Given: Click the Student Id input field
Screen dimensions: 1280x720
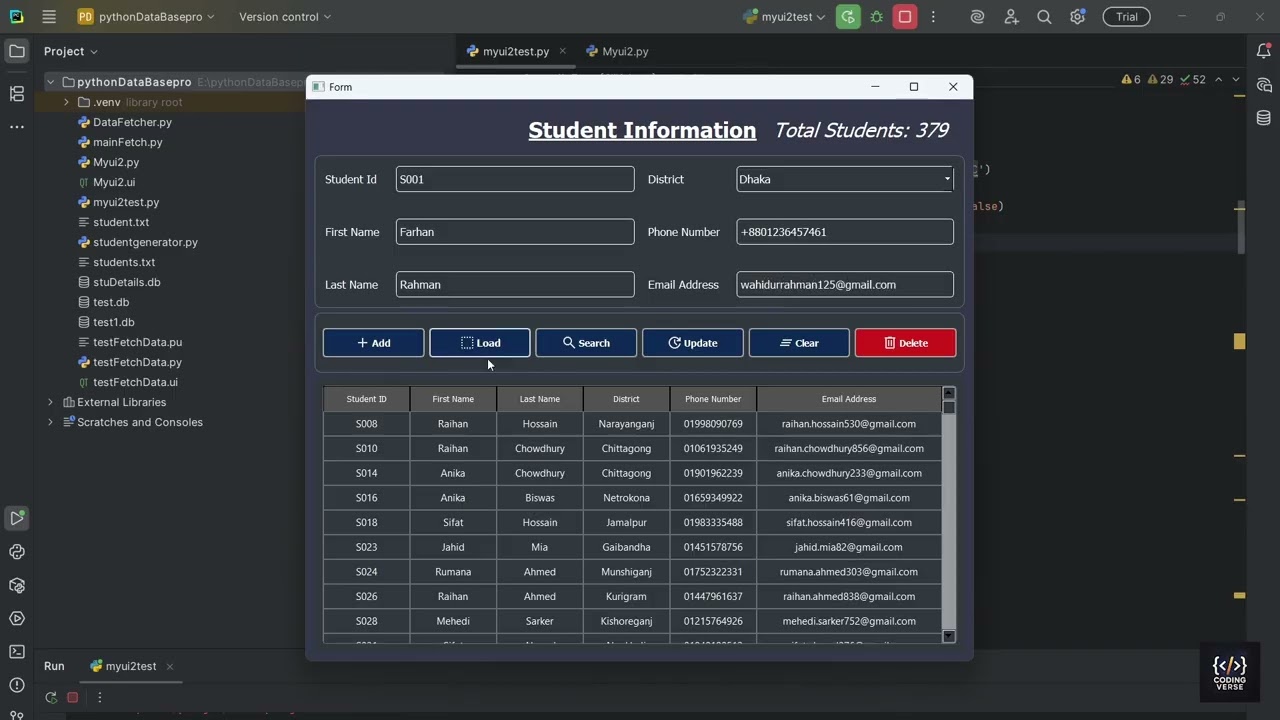Looking at the screenshot, I should (x=515, y=179).
